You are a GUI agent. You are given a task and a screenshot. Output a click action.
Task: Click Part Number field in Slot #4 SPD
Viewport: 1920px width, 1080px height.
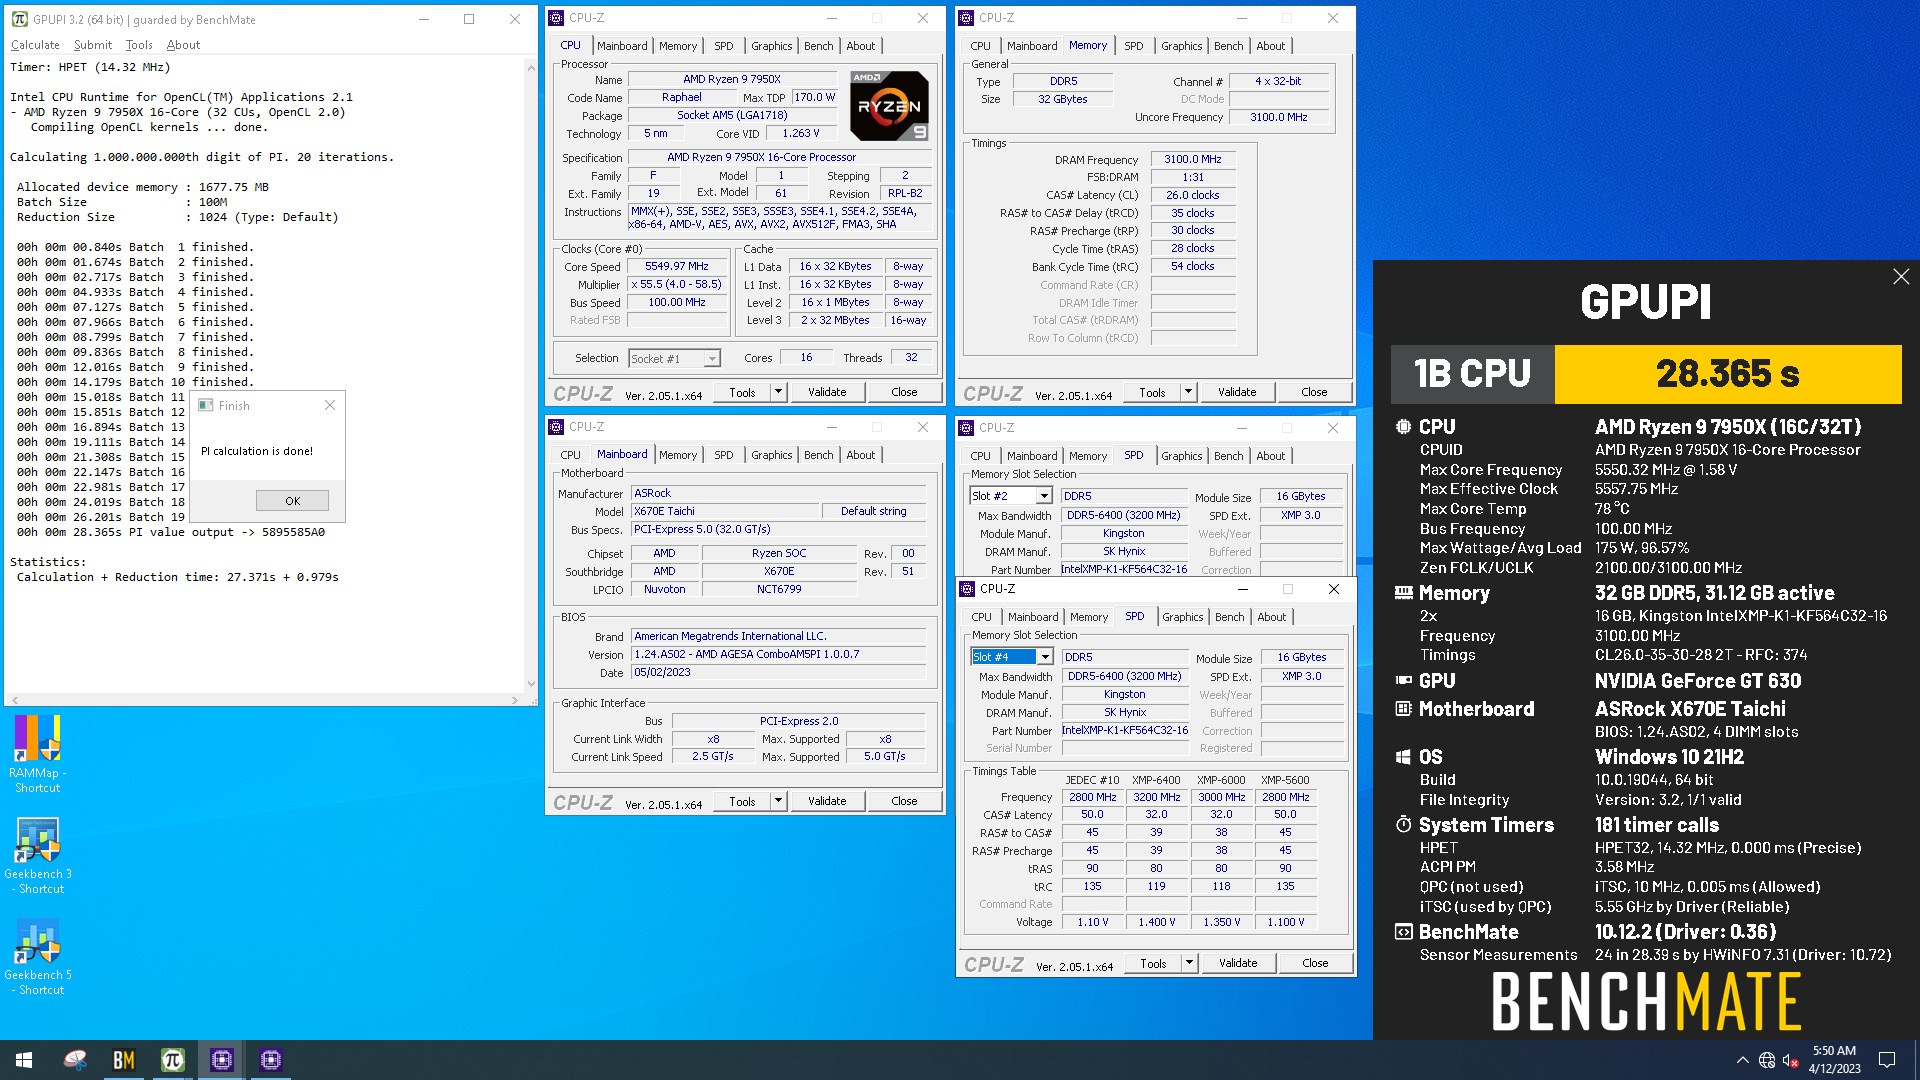point(1124,731)
